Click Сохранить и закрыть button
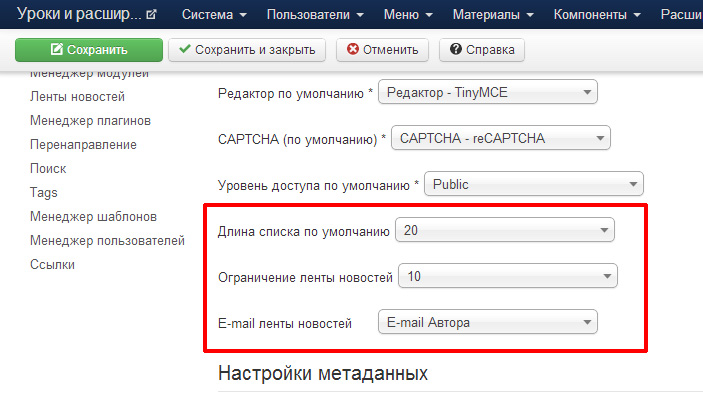 247,49
